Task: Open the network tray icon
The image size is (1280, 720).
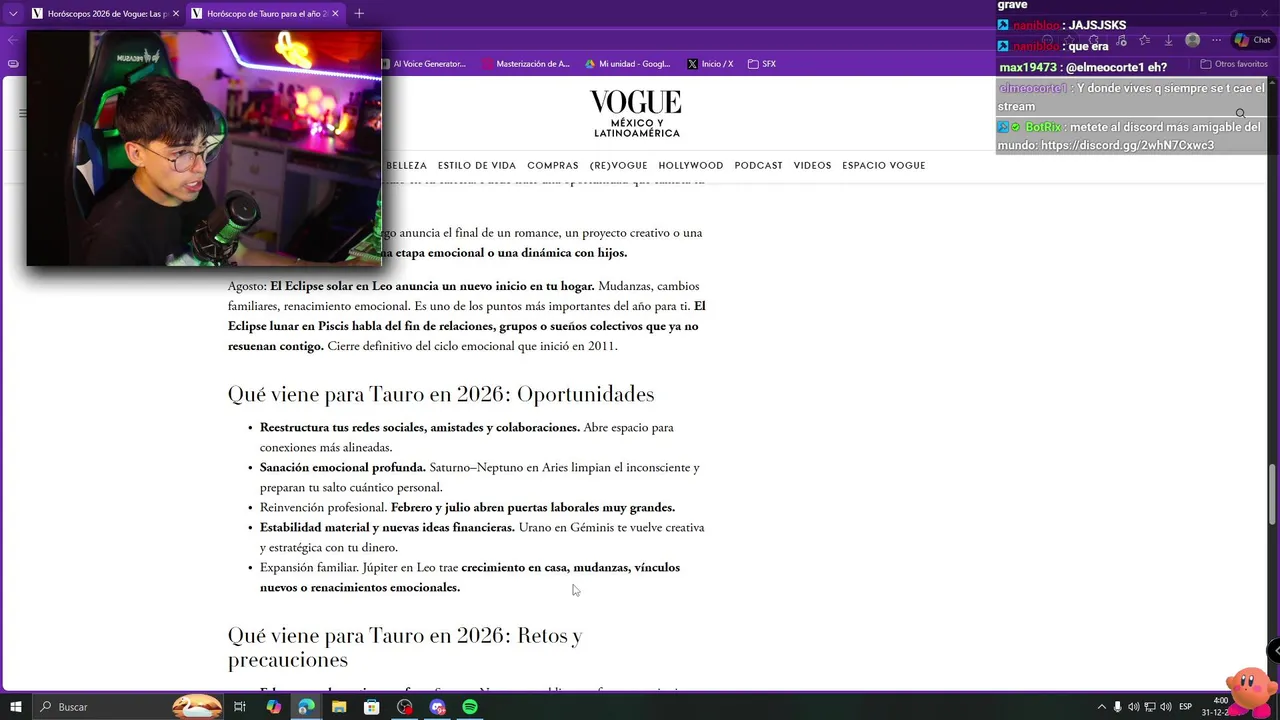Action: point(1150,707)
